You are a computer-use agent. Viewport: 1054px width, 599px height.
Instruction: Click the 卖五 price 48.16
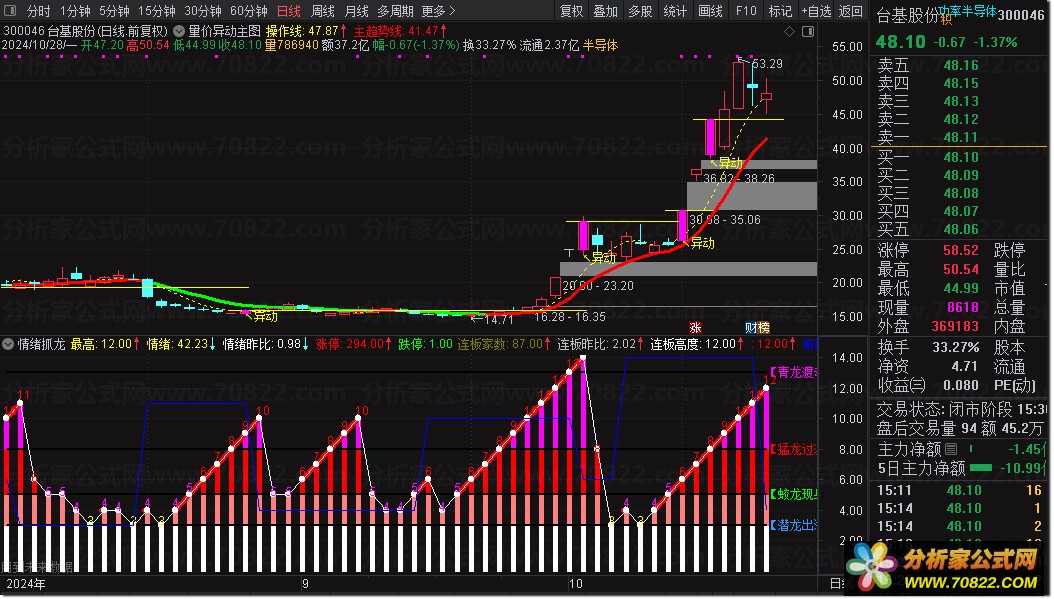pos(961,65)
